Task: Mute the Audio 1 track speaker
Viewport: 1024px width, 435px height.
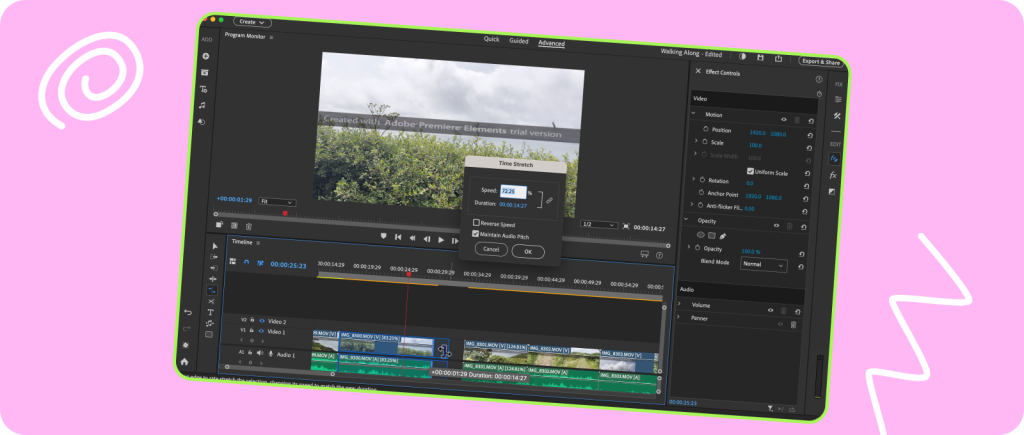Action: [x=259, y=353]
